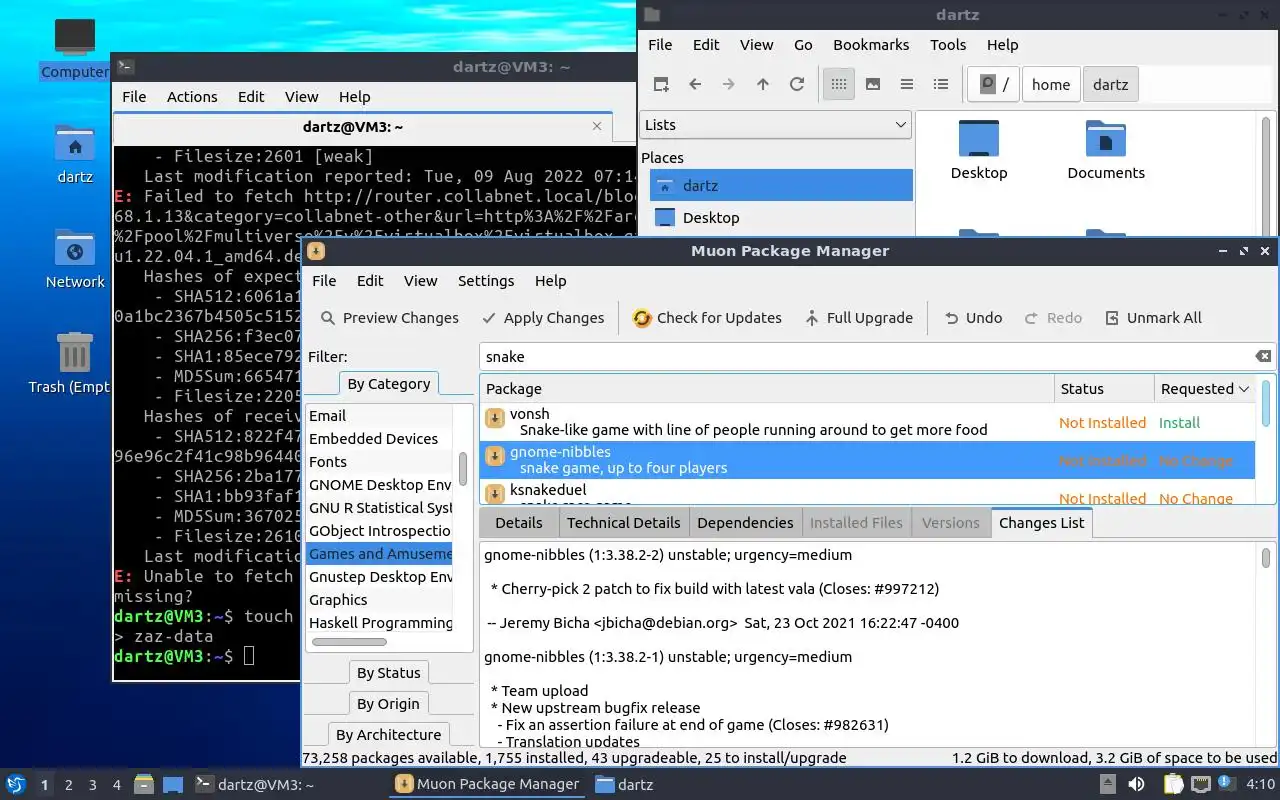Image resolution: width=1280 pixels, height=800 pixels.
Task: Click the snake search field
Action: [868, 356]
